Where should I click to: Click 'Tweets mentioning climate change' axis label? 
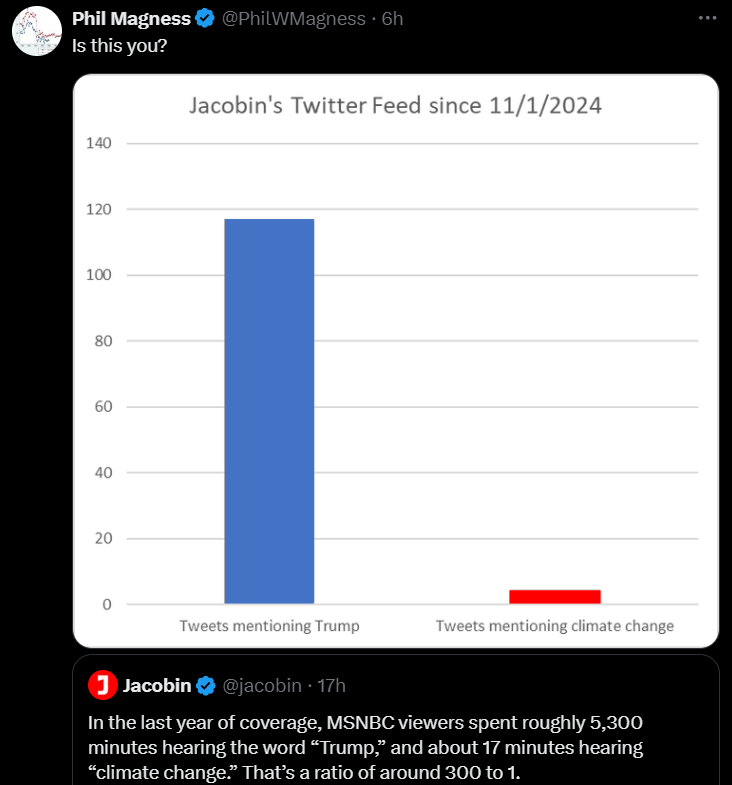click(x=555, y=626)
